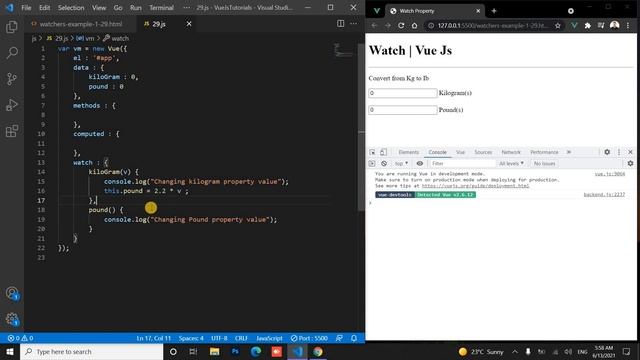Click the feedback icon in status bar
This screenshot has width=640, height=360.
339,338
